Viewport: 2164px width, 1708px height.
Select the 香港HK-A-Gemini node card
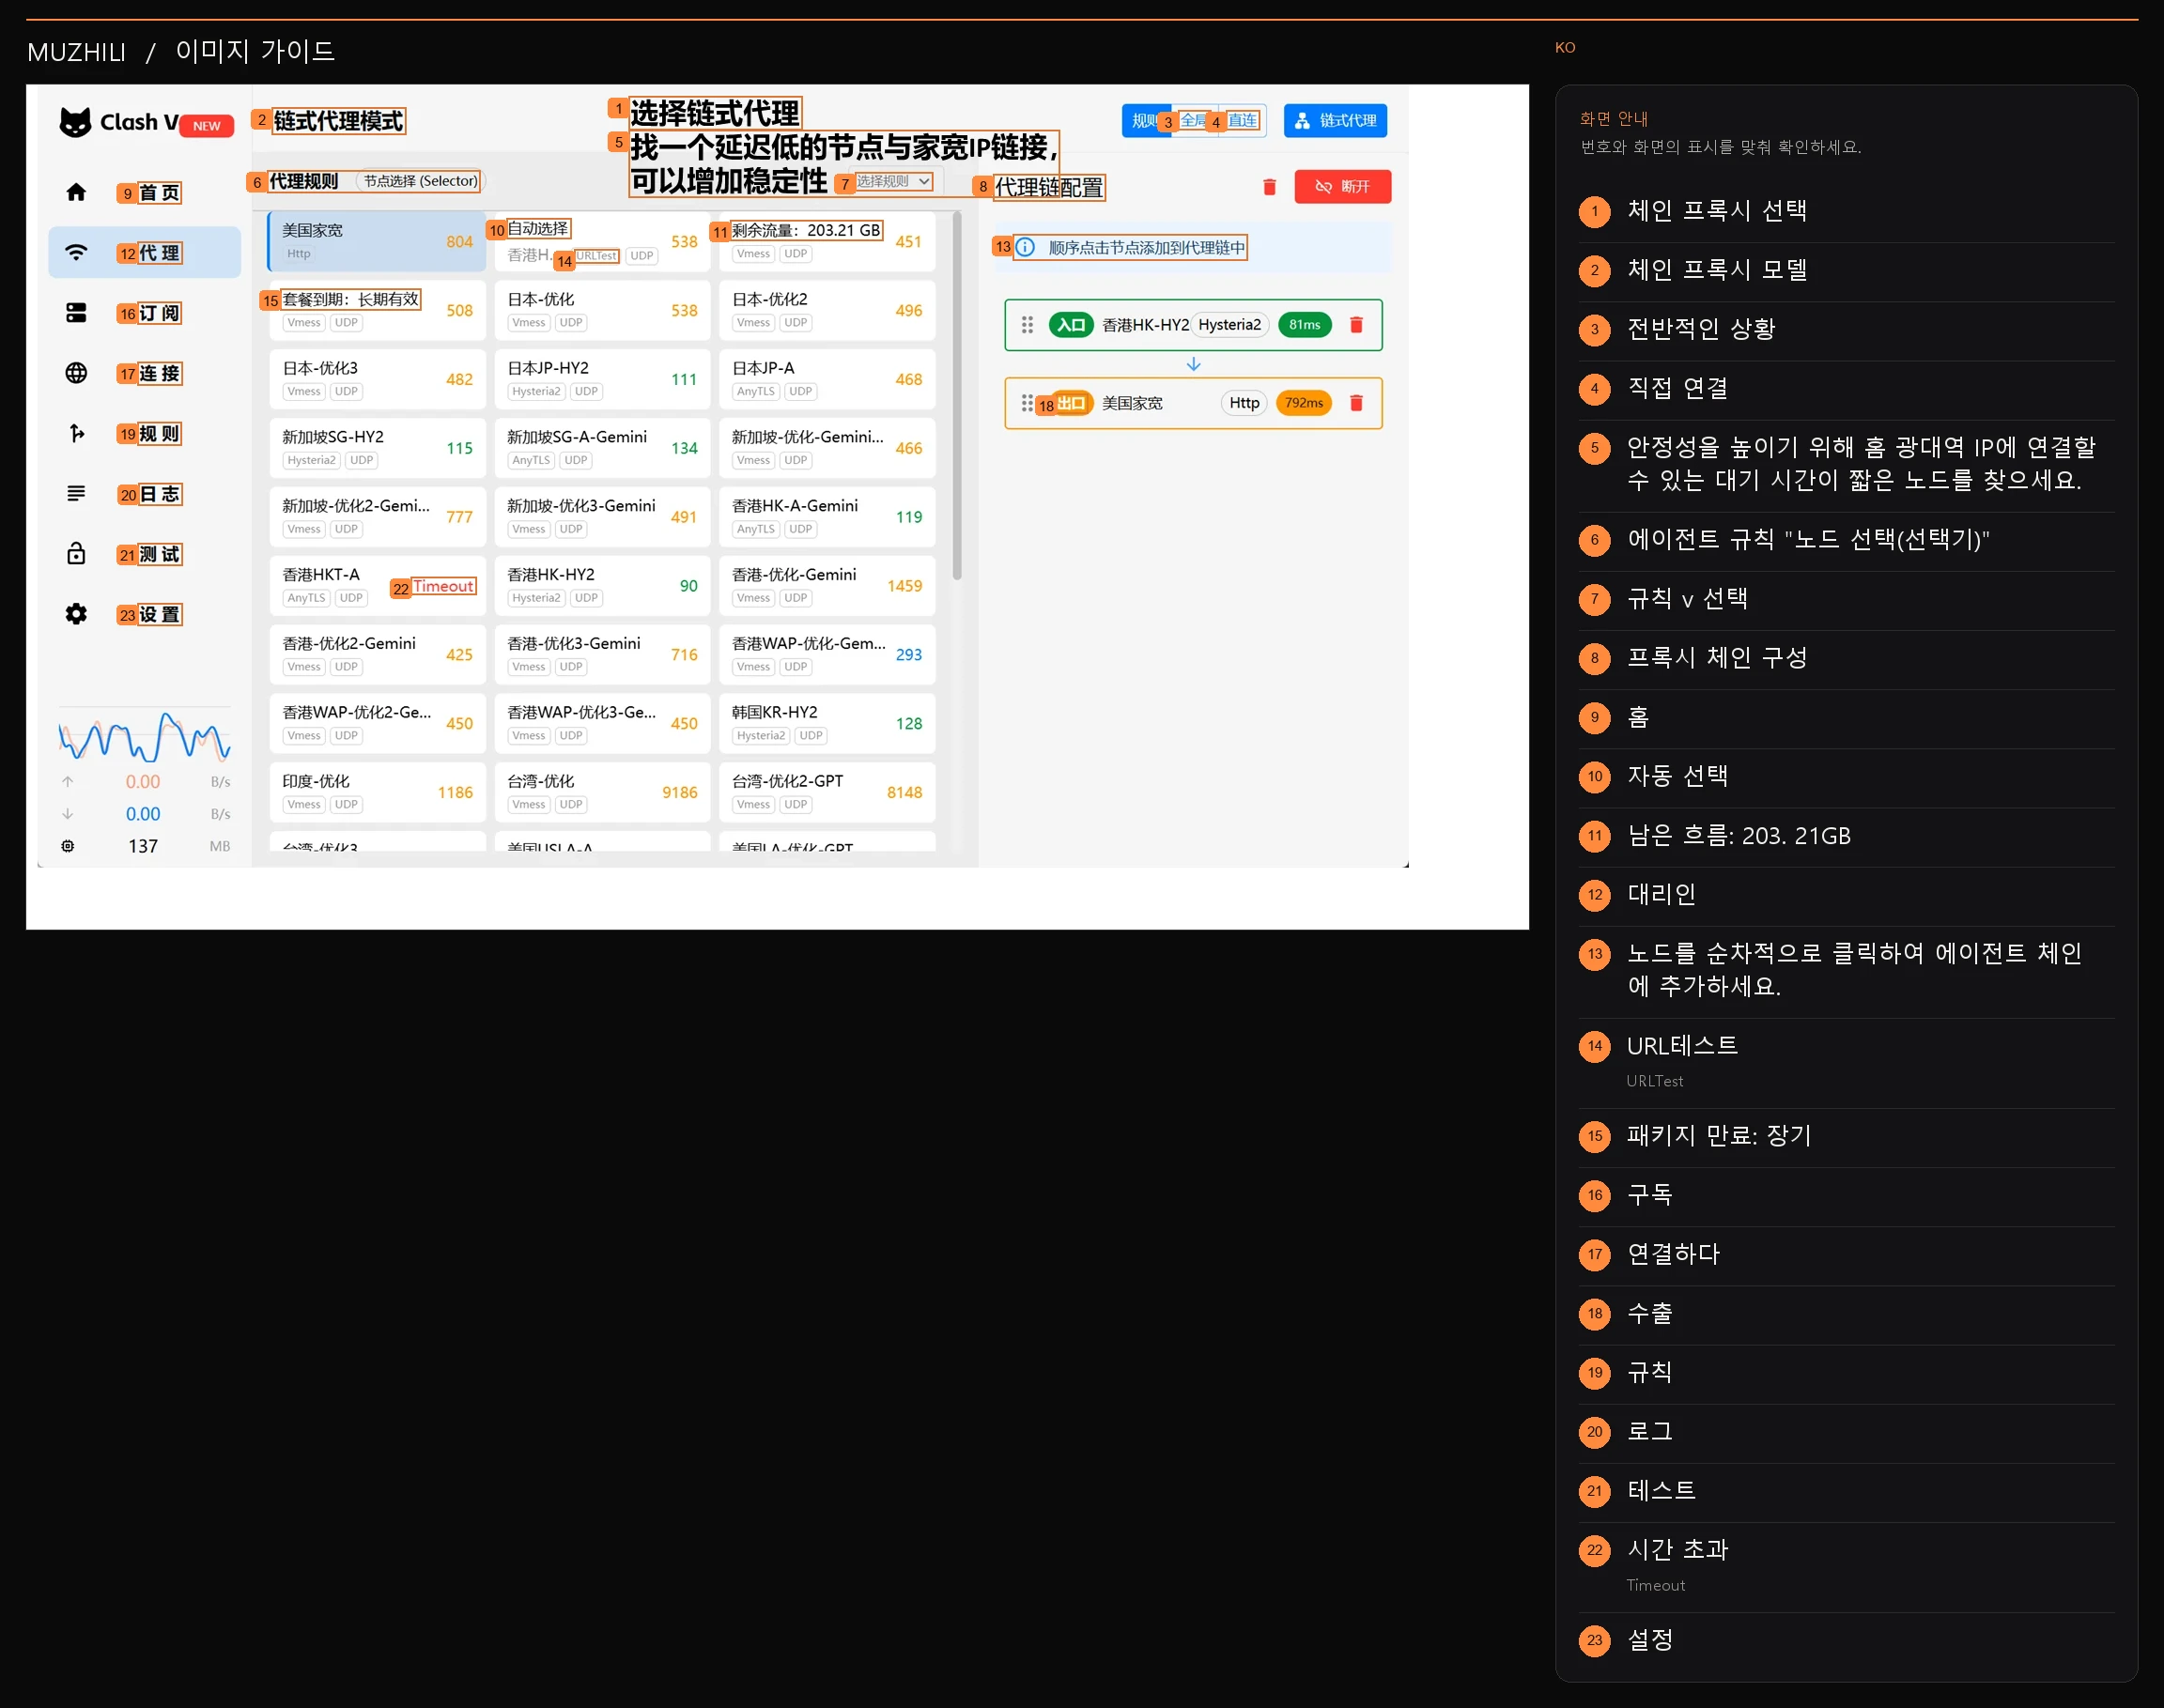[827, 517]
